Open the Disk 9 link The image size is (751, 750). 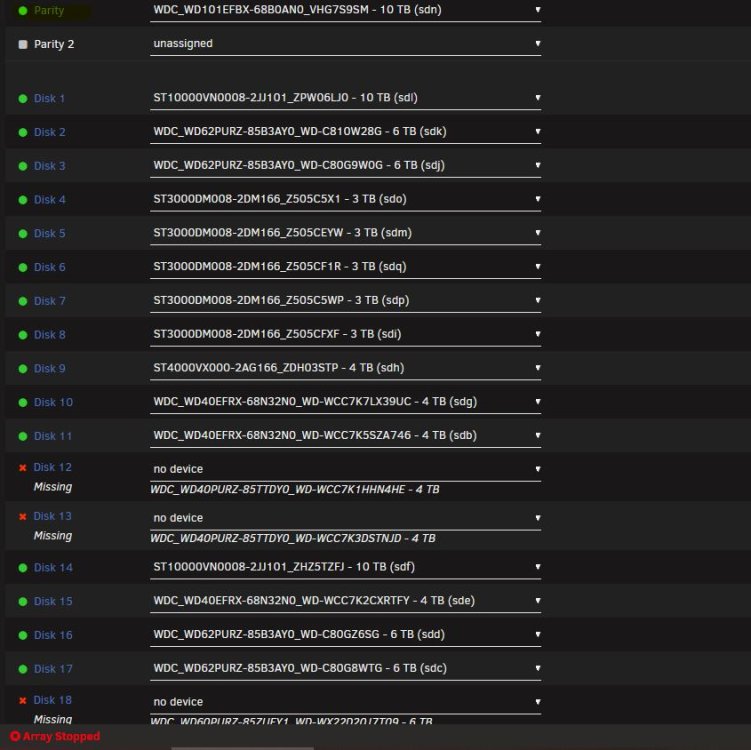[x=49, y=369]
